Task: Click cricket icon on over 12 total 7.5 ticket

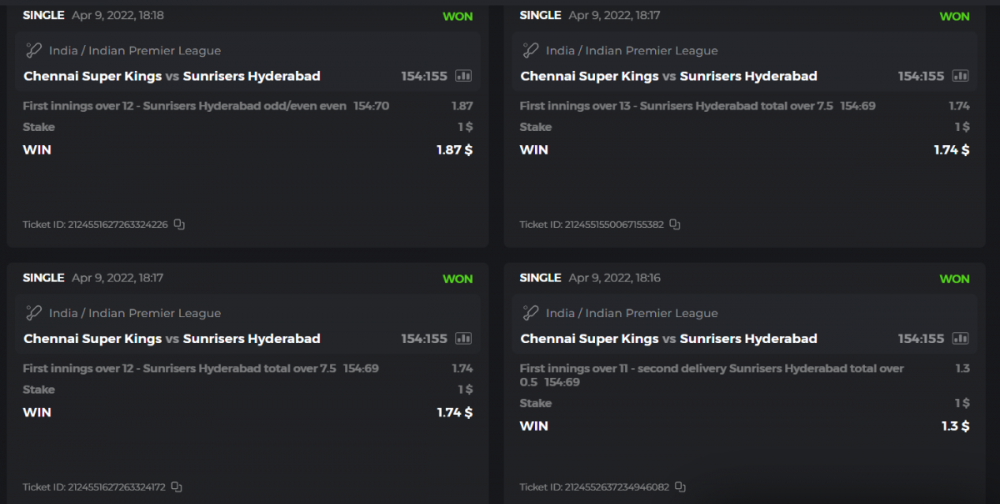Action: pos(33,313)
